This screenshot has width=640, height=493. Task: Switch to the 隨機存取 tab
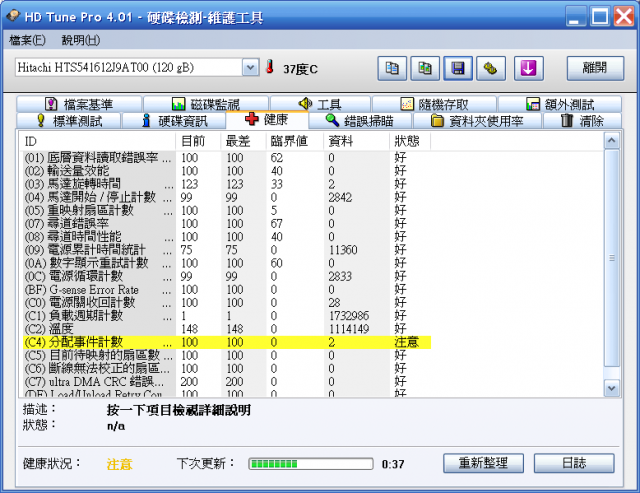click(x=434, y=104)
